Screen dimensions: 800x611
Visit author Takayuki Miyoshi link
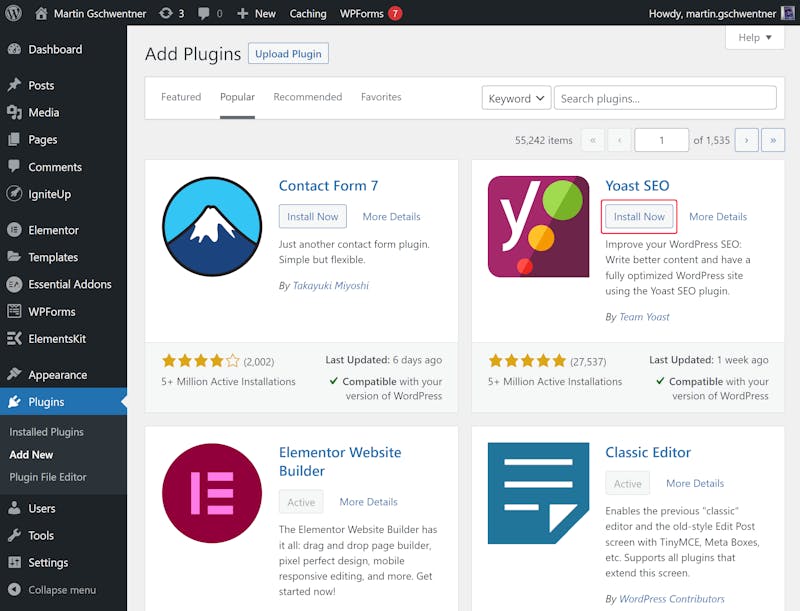pyautogui.click(x=331, y=286)
